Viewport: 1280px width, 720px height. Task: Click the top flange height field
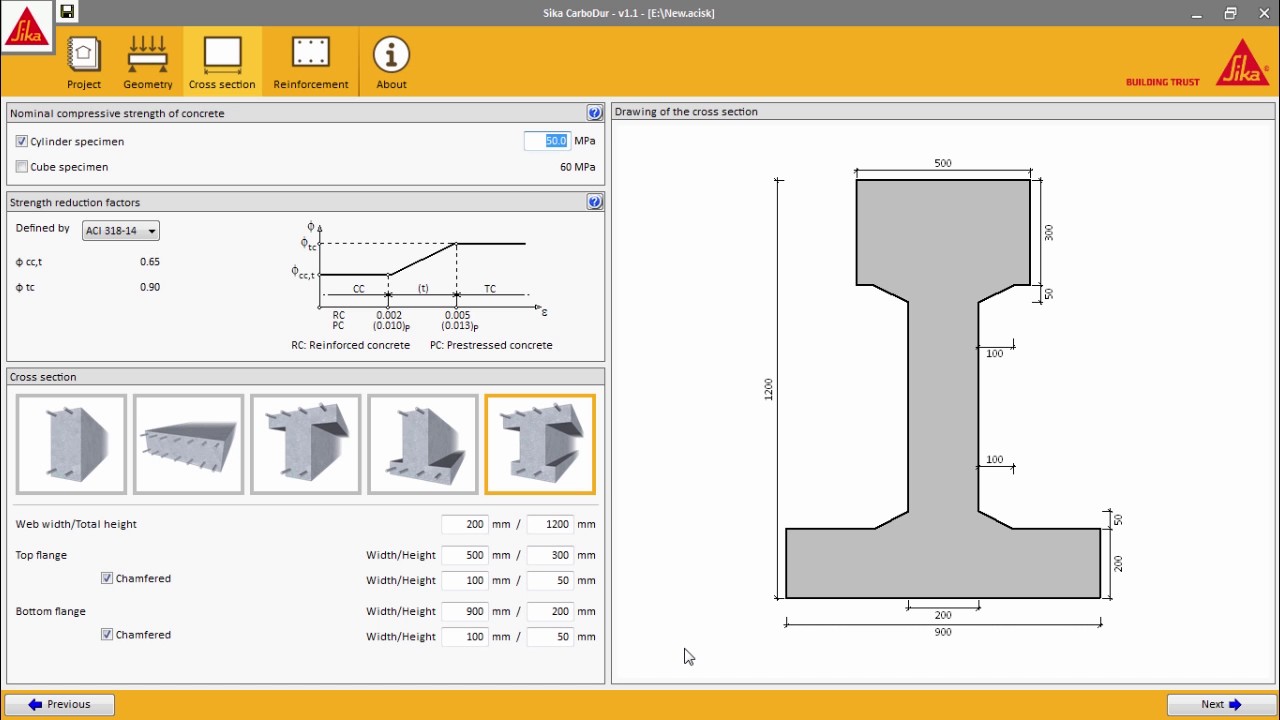click(x=549, y=555)
